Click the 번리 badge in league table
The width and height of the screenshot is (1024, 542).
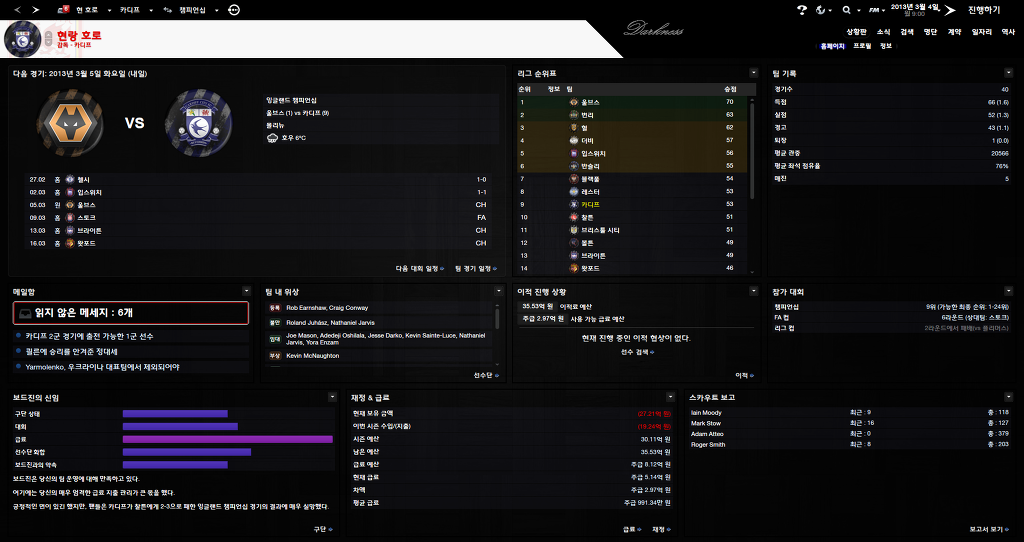(573, 115)
